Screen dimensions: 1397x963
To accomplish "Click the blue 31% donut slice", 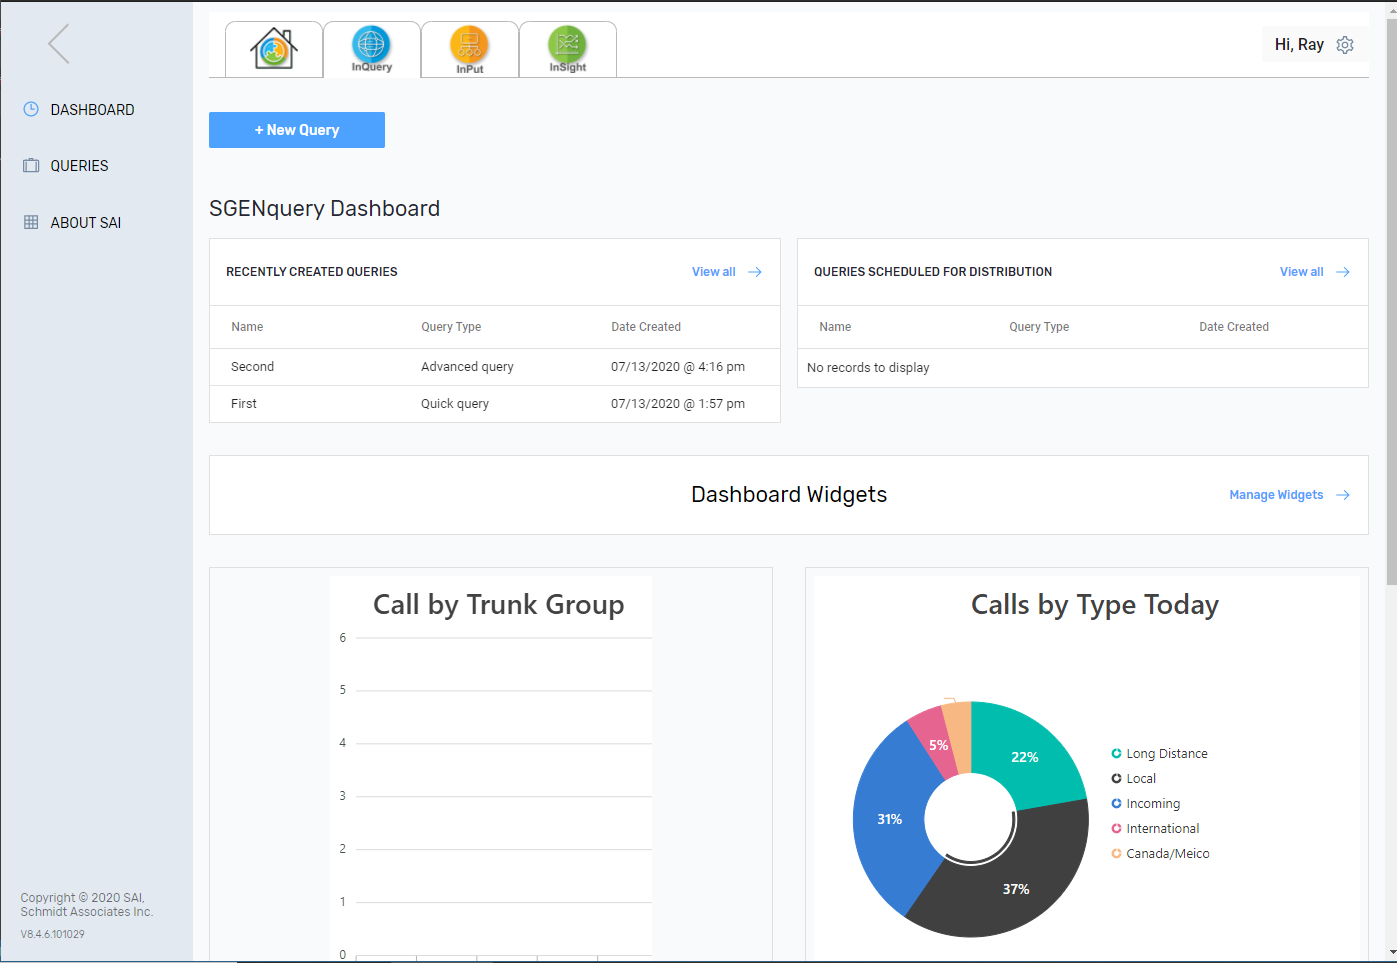I will [x=889, y=819].
